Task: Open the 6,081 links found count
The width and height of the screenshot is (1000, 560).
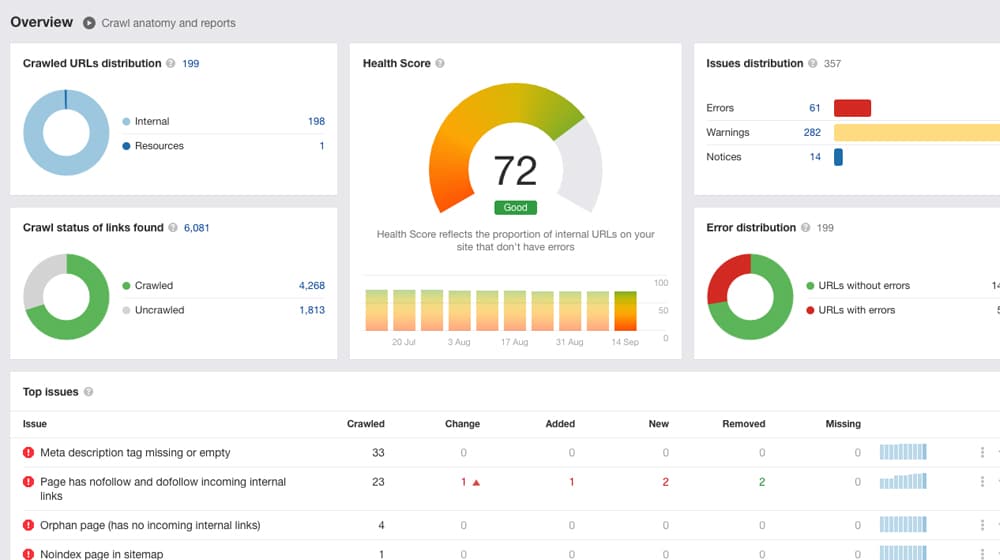Action: (196, 228)
